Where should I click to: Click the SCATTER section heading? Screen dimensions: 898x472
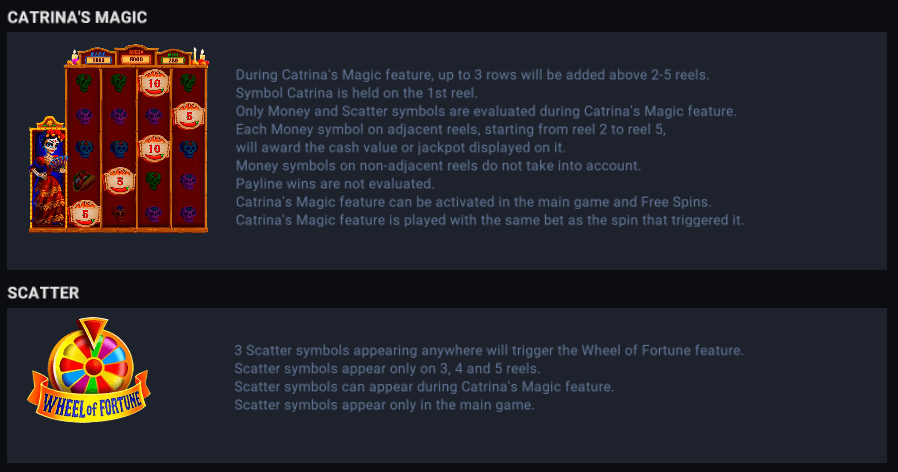(x=43, y=293)
